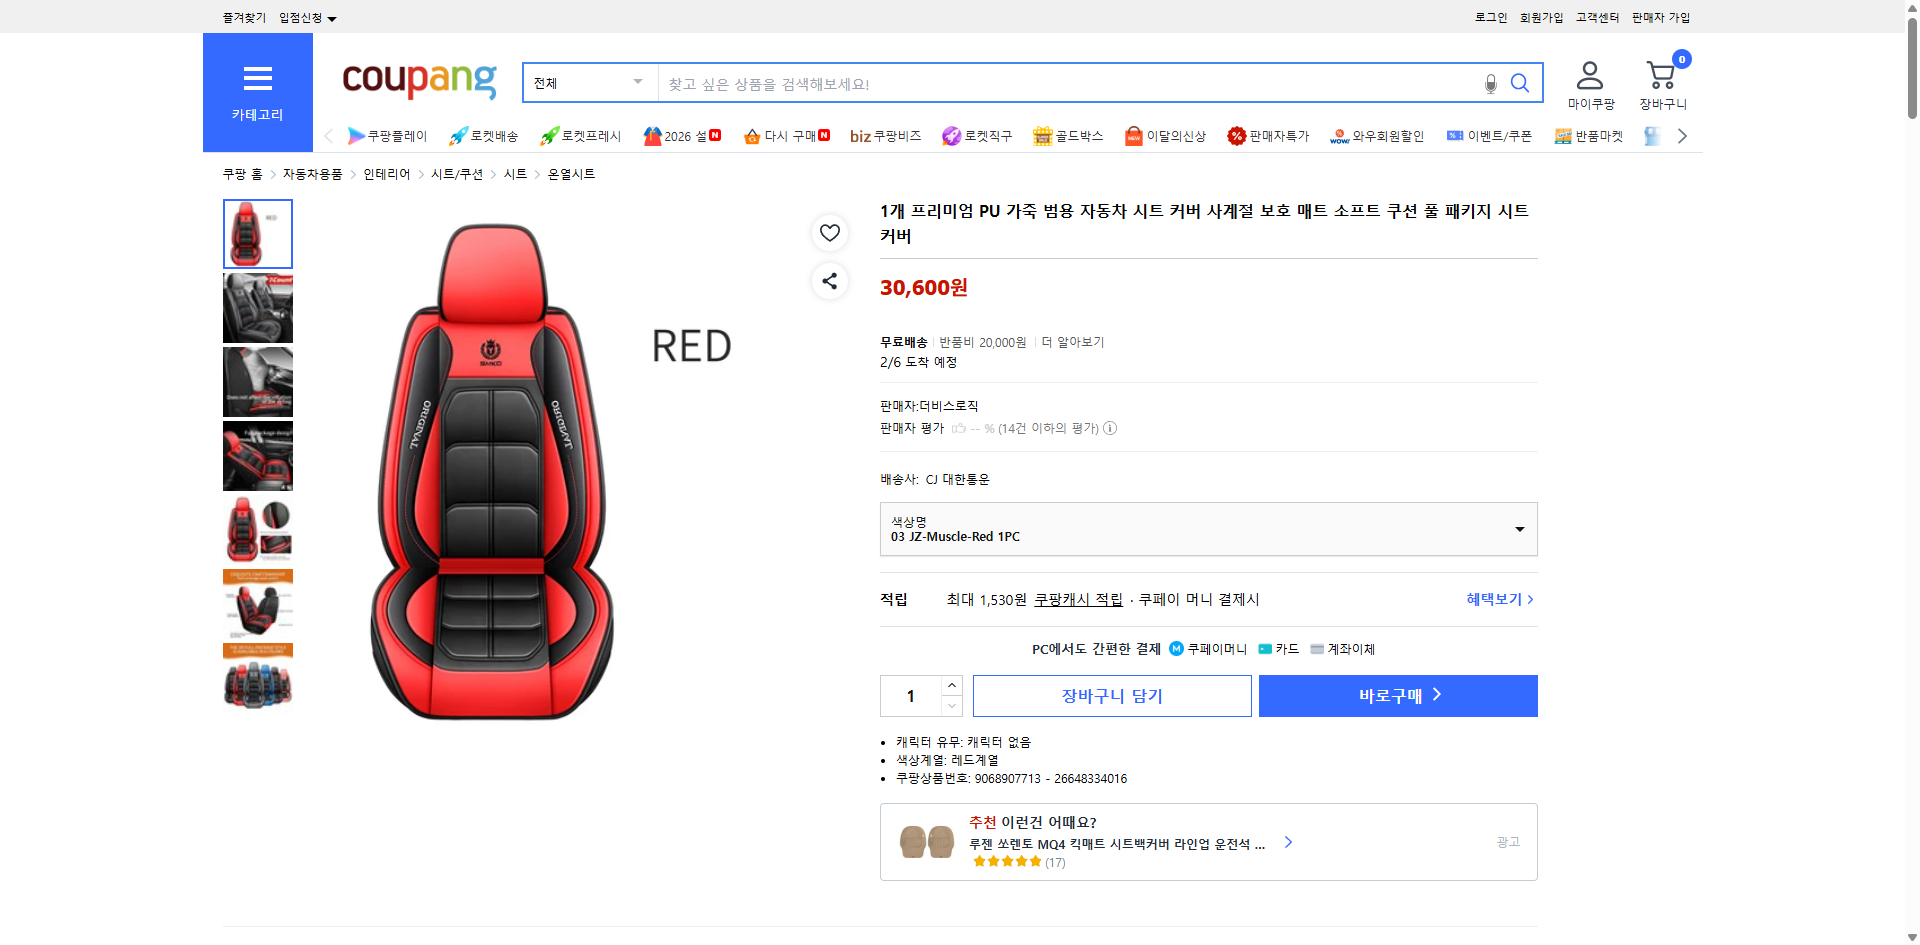Click the share icon next to product image
The height and width of the screenshot is (945, 1920).
tap(829, 281)
